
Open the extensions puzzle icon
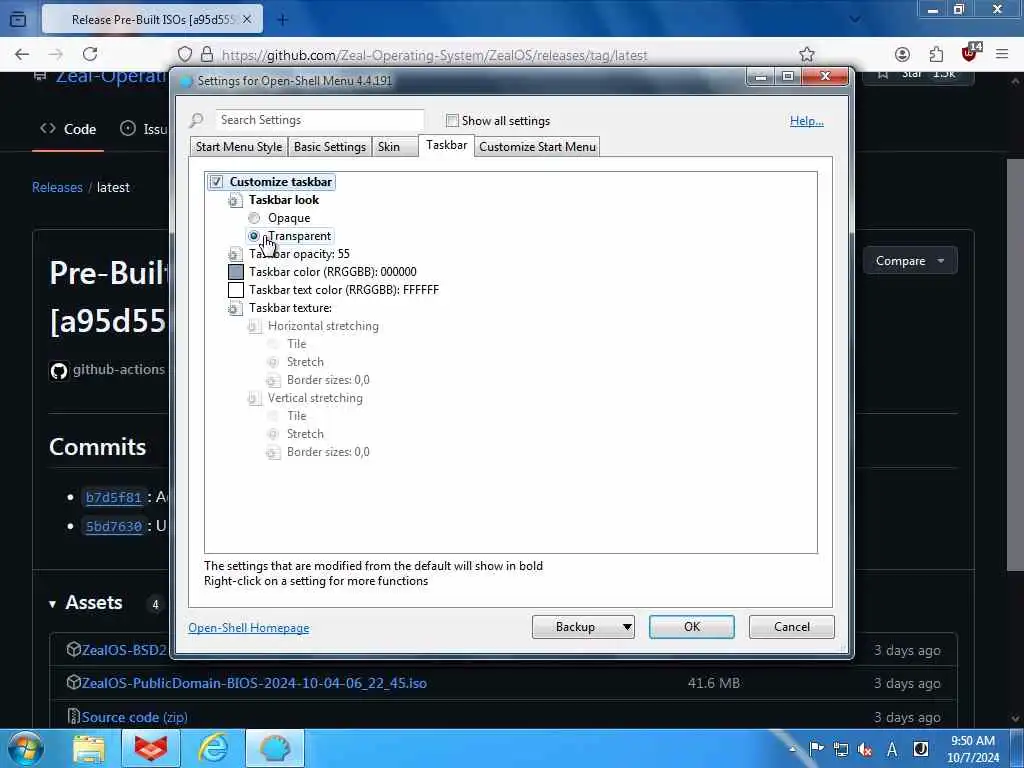936,54
